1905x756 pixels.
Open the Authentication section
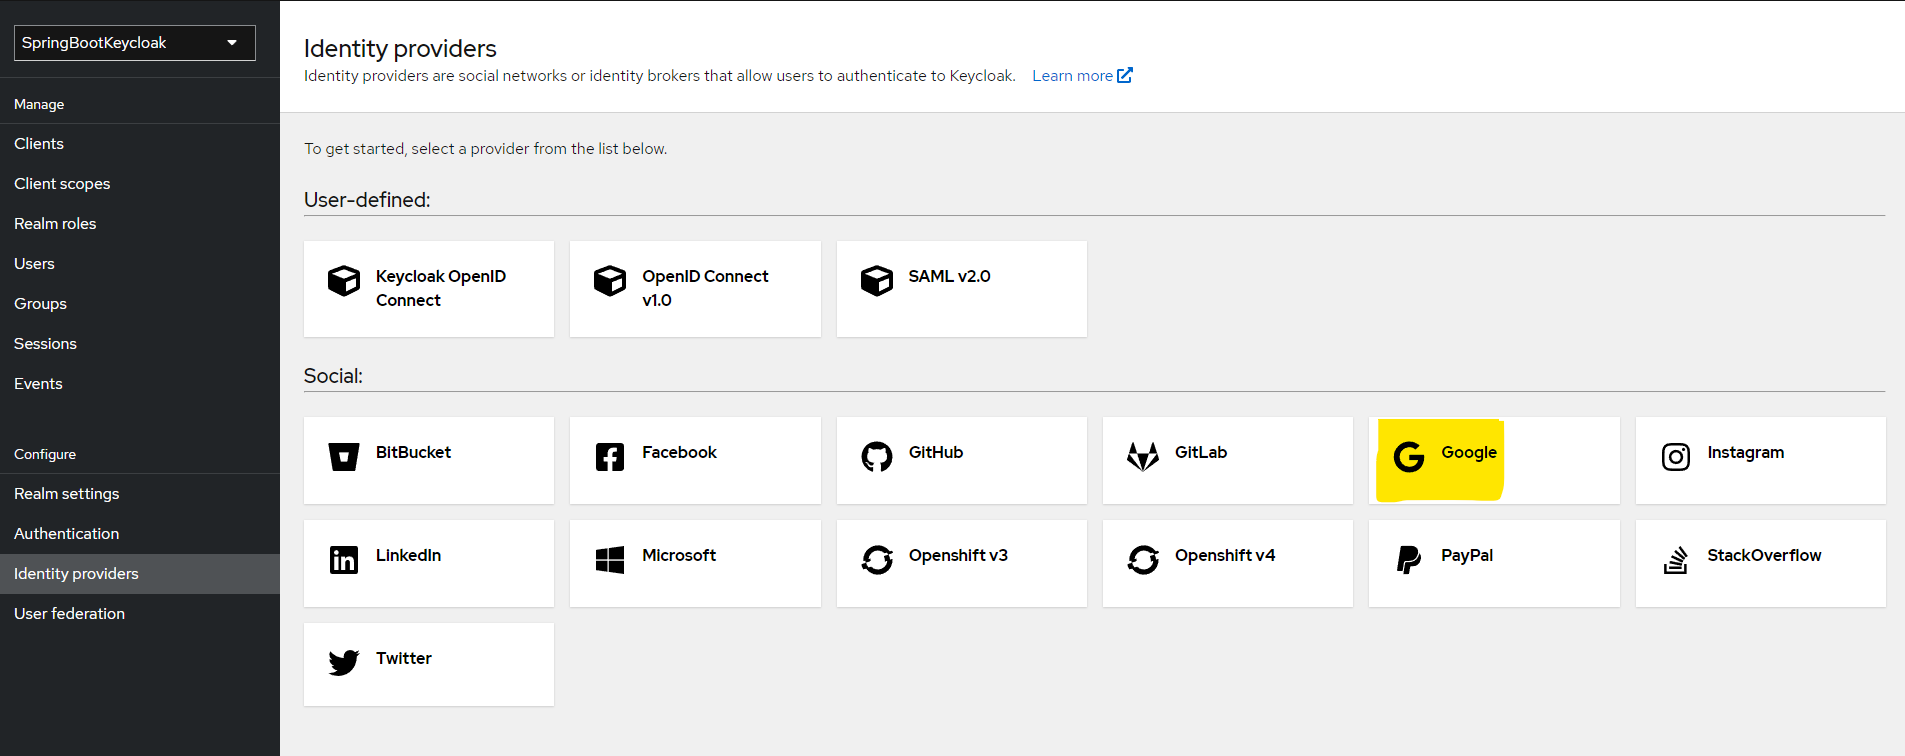tap(140, 534)
